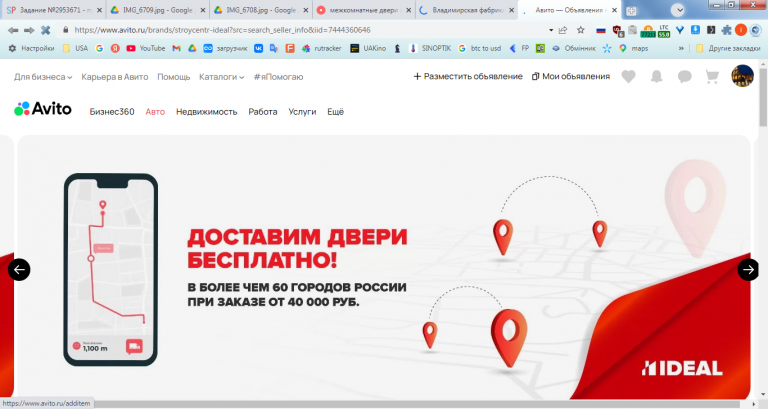This screenshot has height=409, width=768.
Task: Expand the 'Для бизнеса' dropdown
Action: pos(43,77)
